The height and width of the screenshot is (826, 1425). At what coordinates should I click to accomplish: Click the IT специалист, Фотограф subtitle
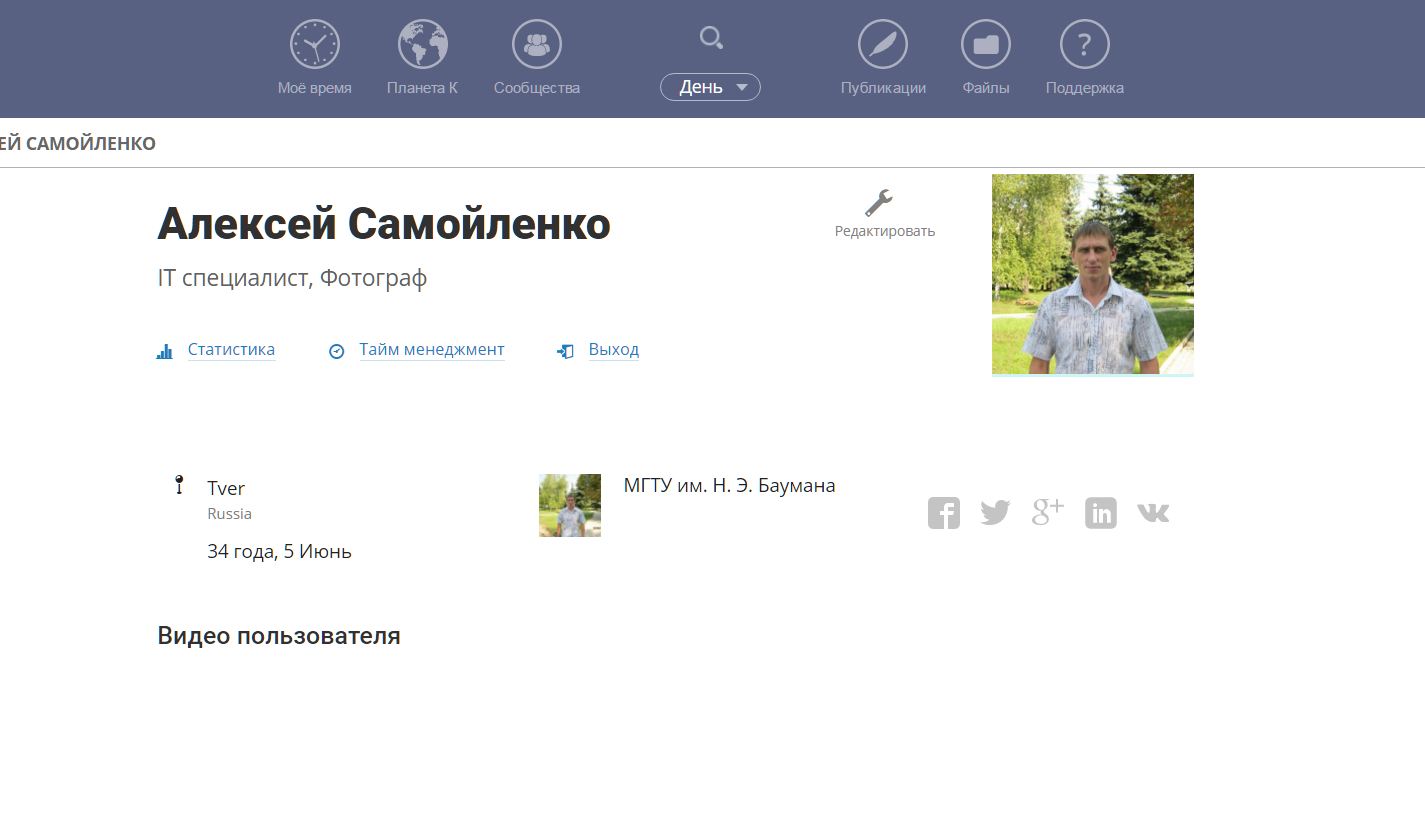(292, 278)
